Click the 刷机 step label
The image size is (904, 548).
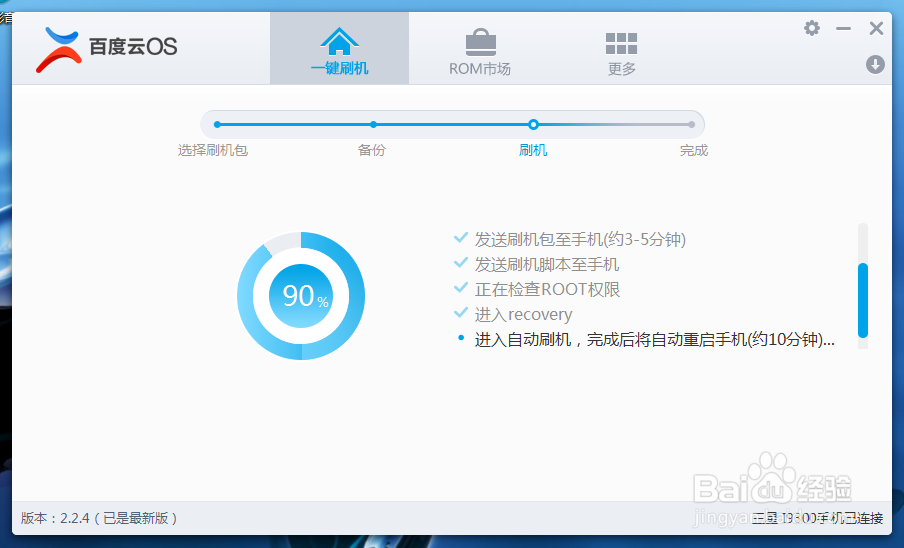coord(533,150)
